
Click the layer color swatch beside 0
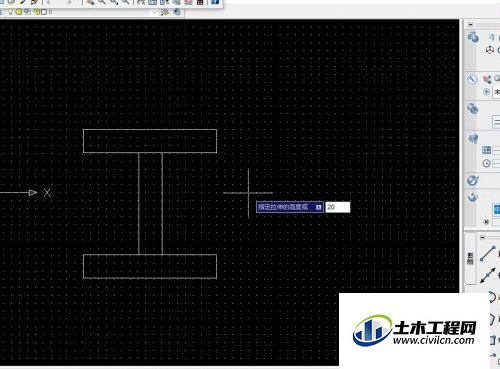(x=44, y=12)
